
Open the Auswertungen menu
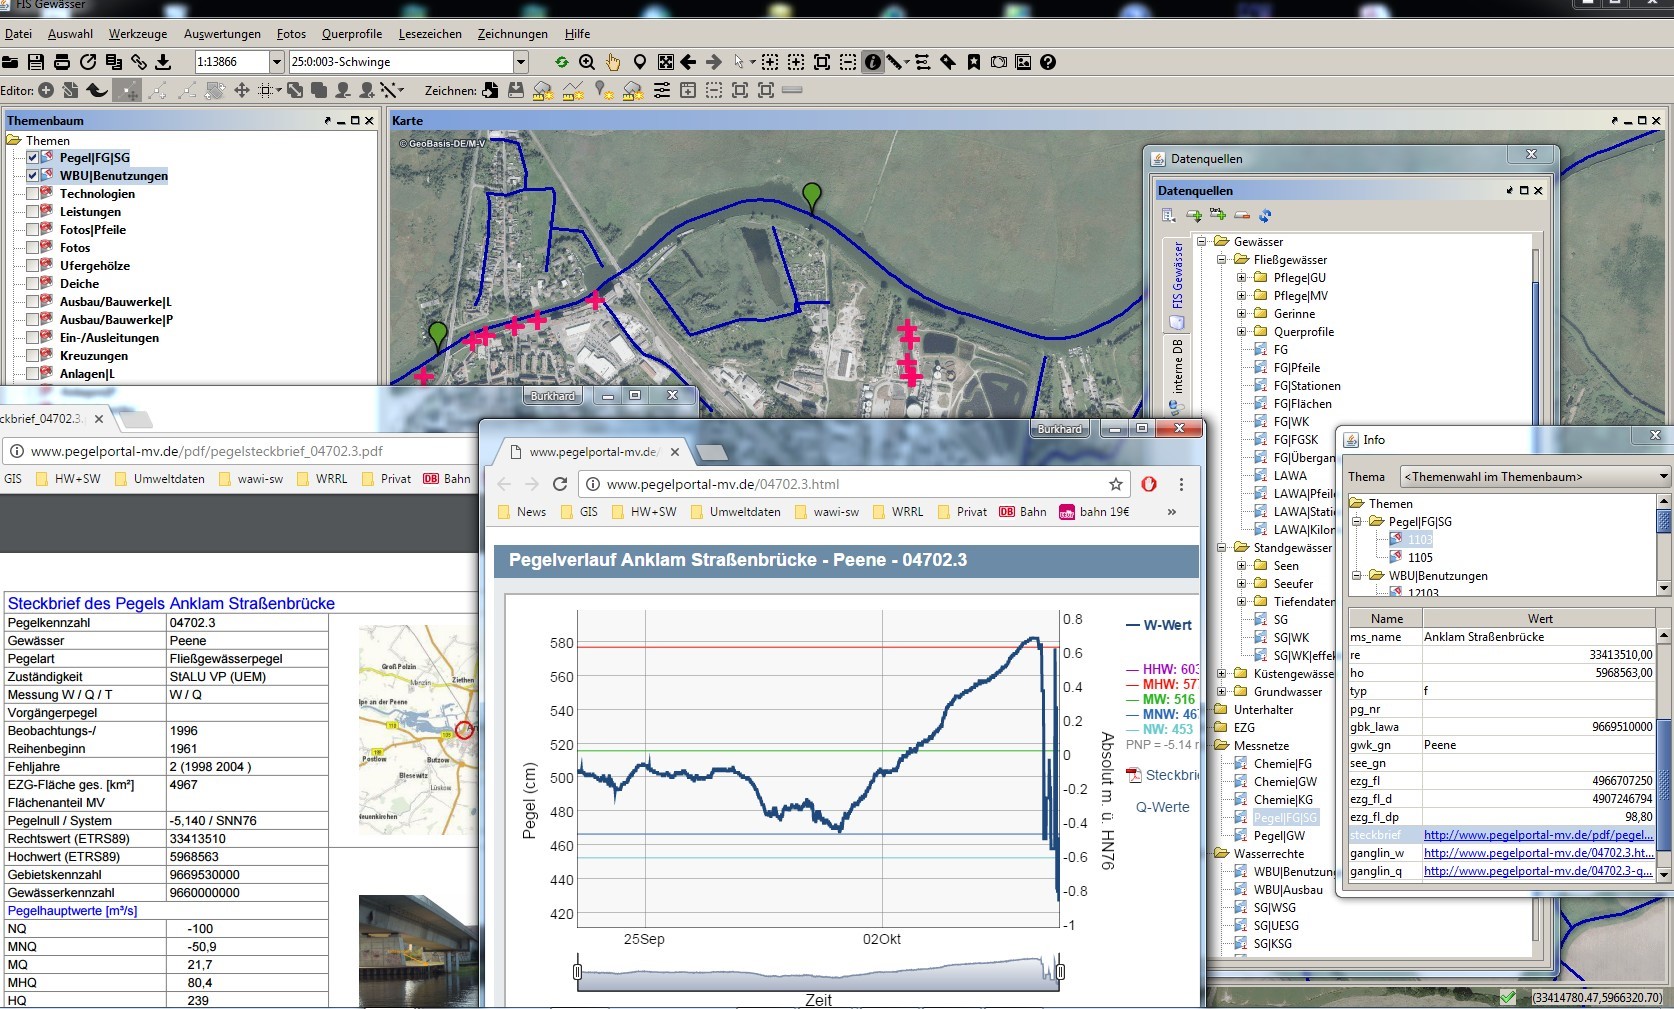click(222, 34)
